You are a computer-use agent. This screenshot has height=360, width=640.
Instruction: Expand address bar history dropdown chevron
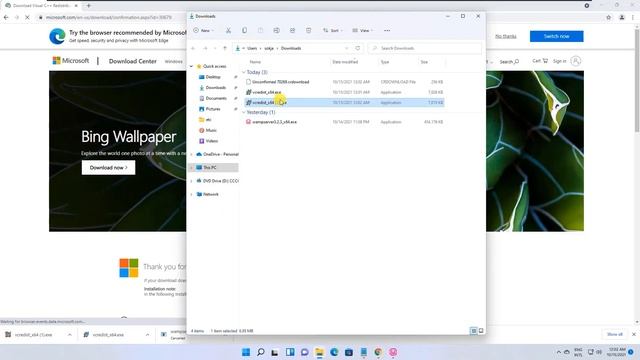(347, 48)
